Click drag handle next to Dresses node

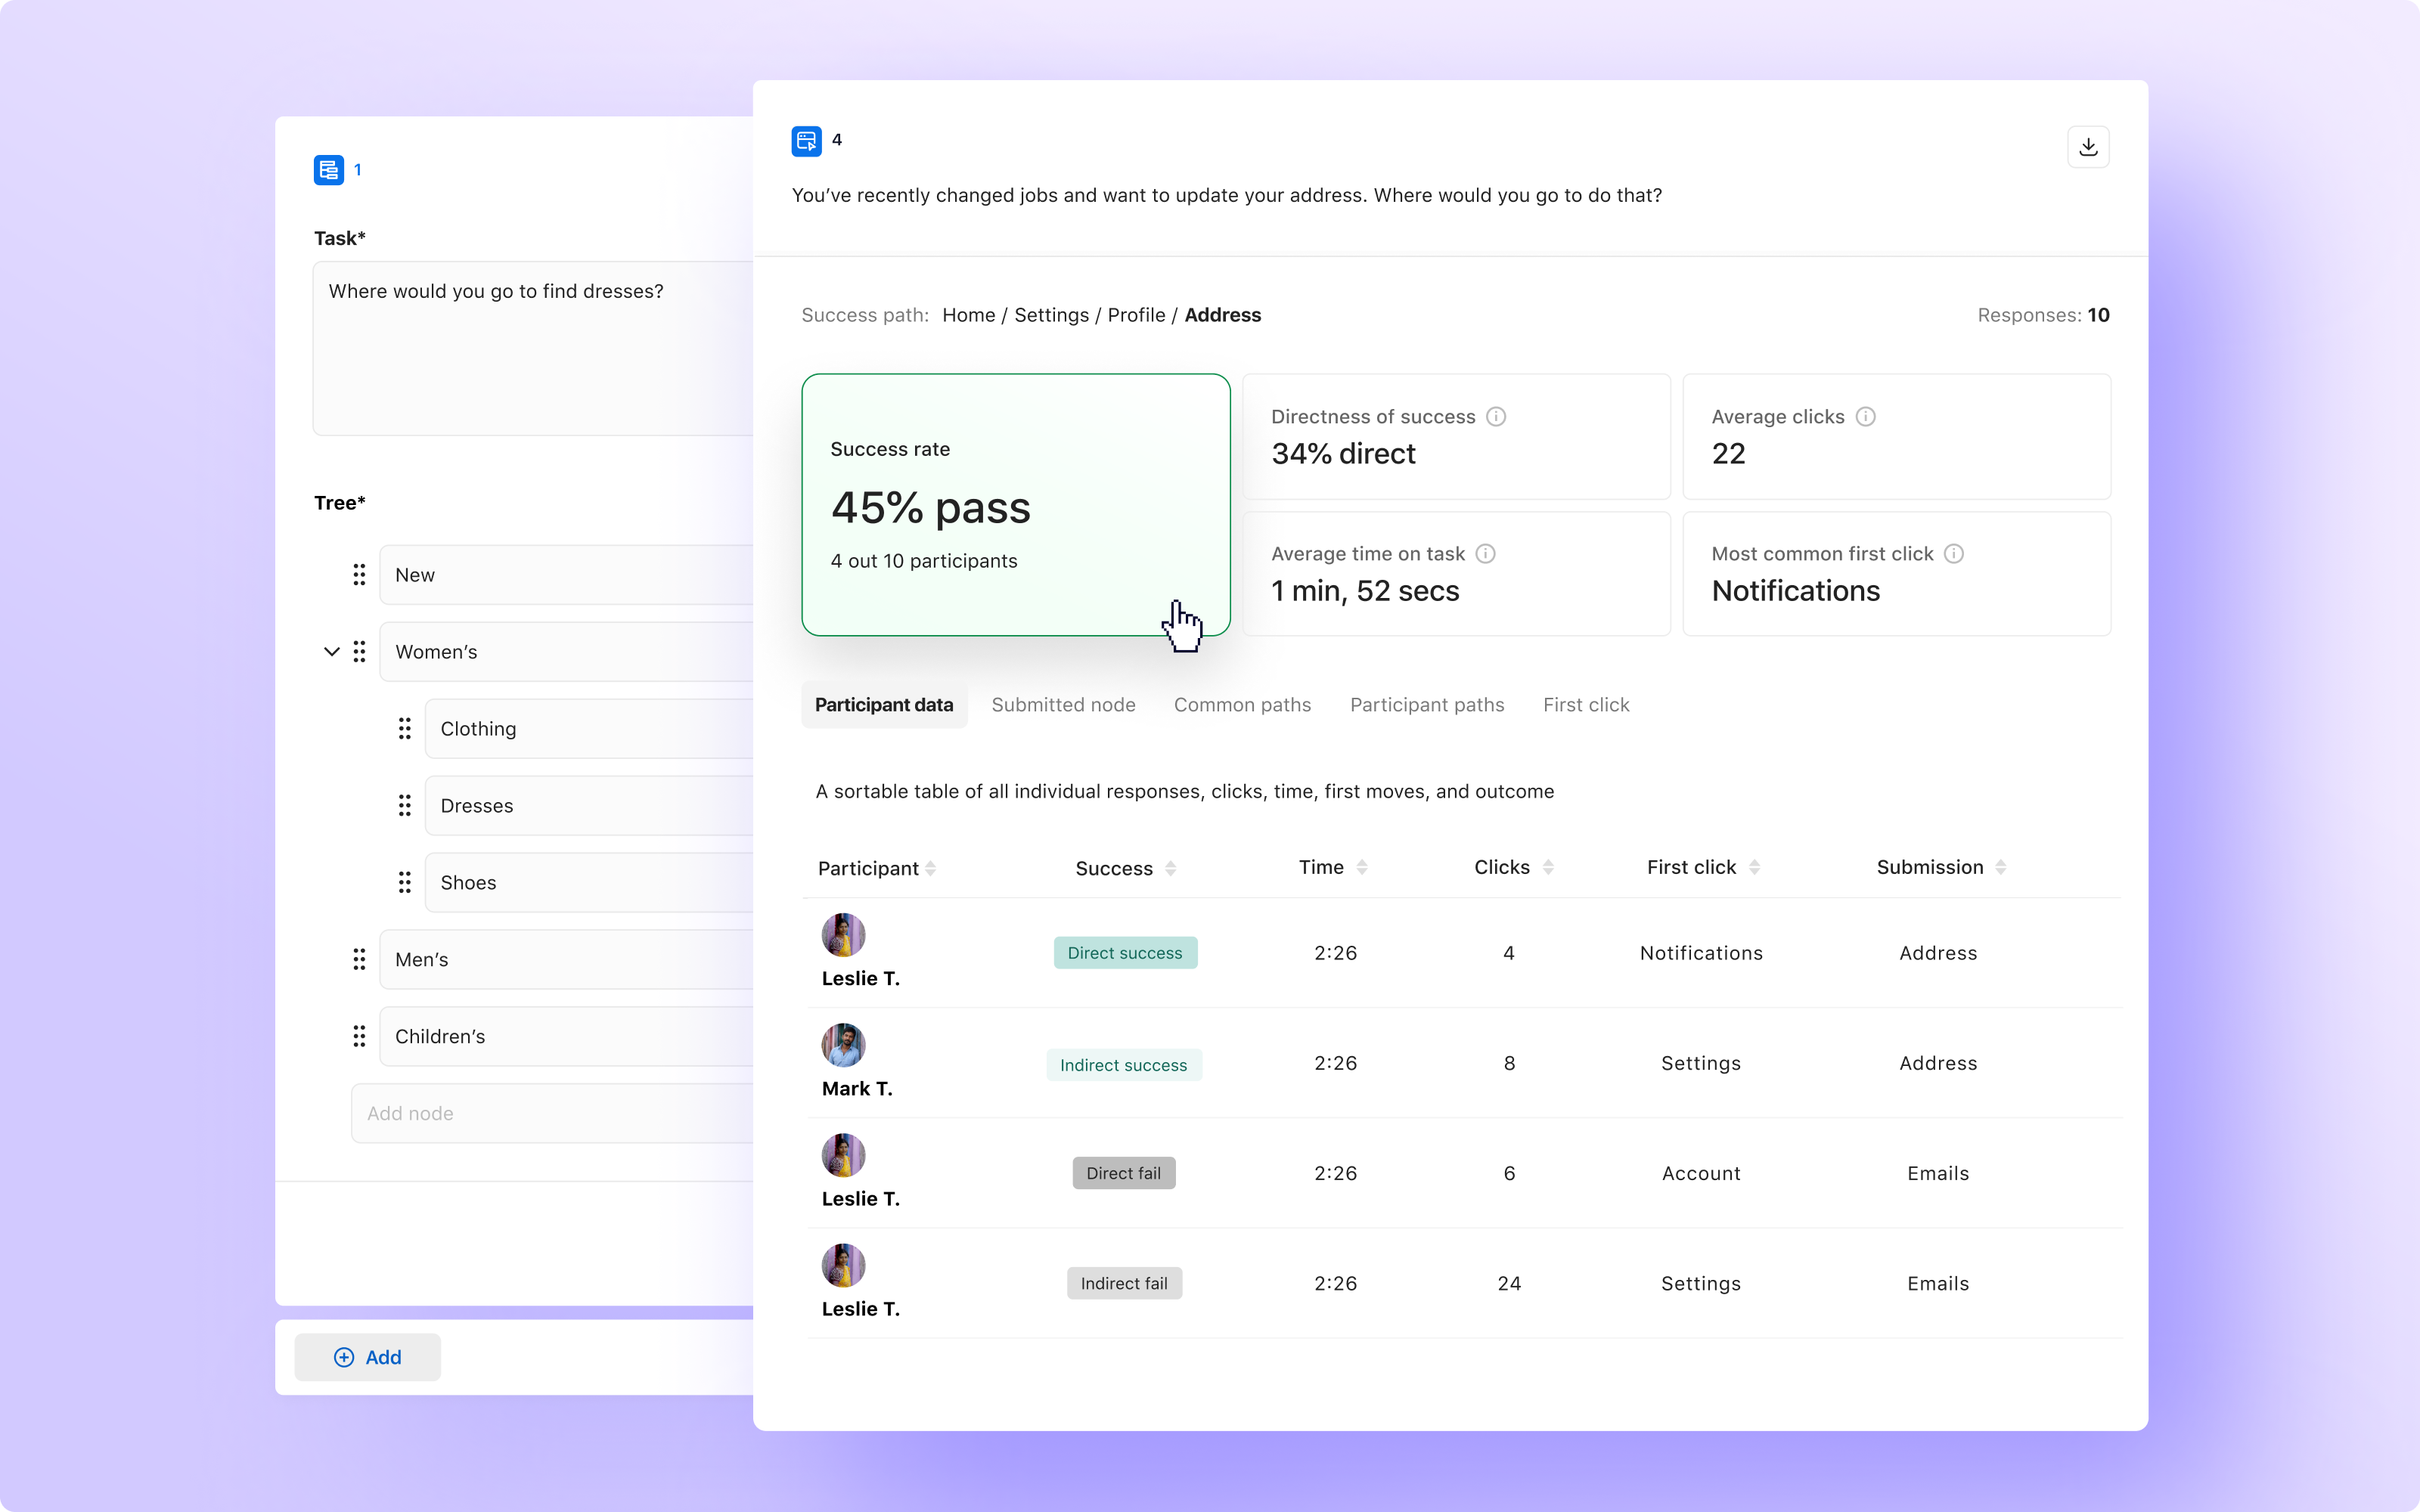click(x=404, y=806)
